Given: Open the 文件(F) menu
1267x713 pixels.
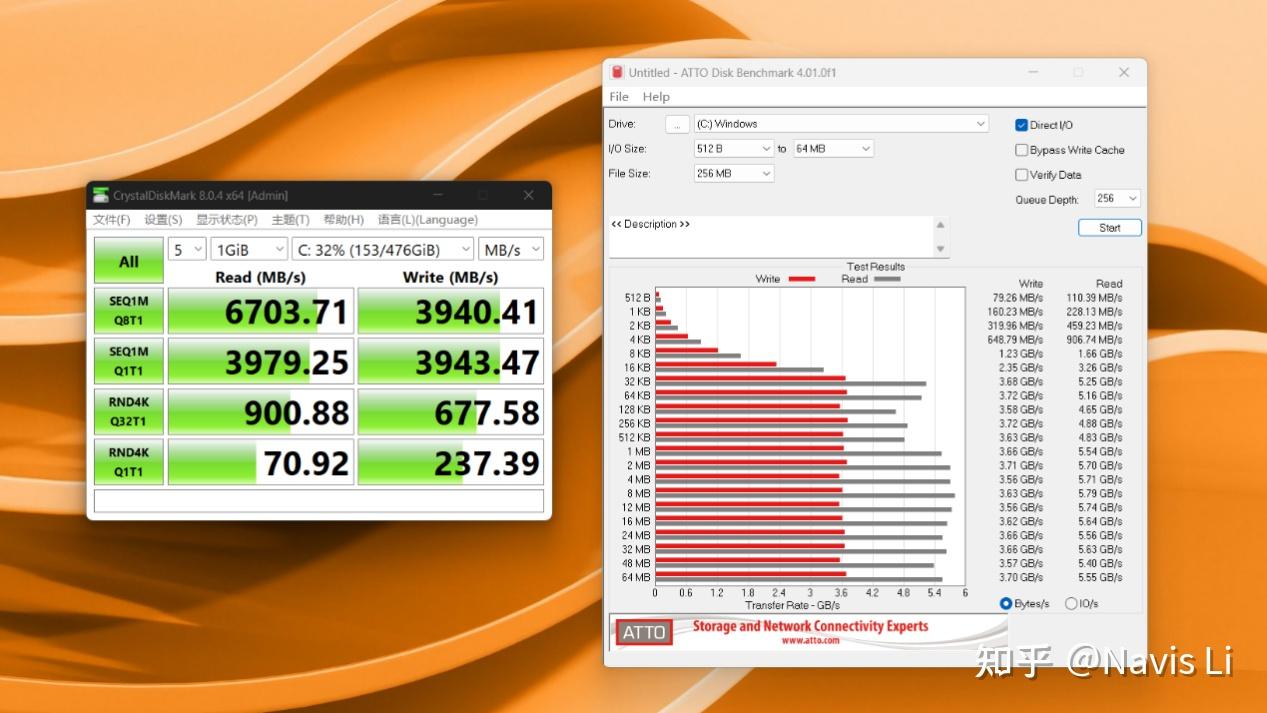Looking at the screenshot, I should click(x=112, y=220).
